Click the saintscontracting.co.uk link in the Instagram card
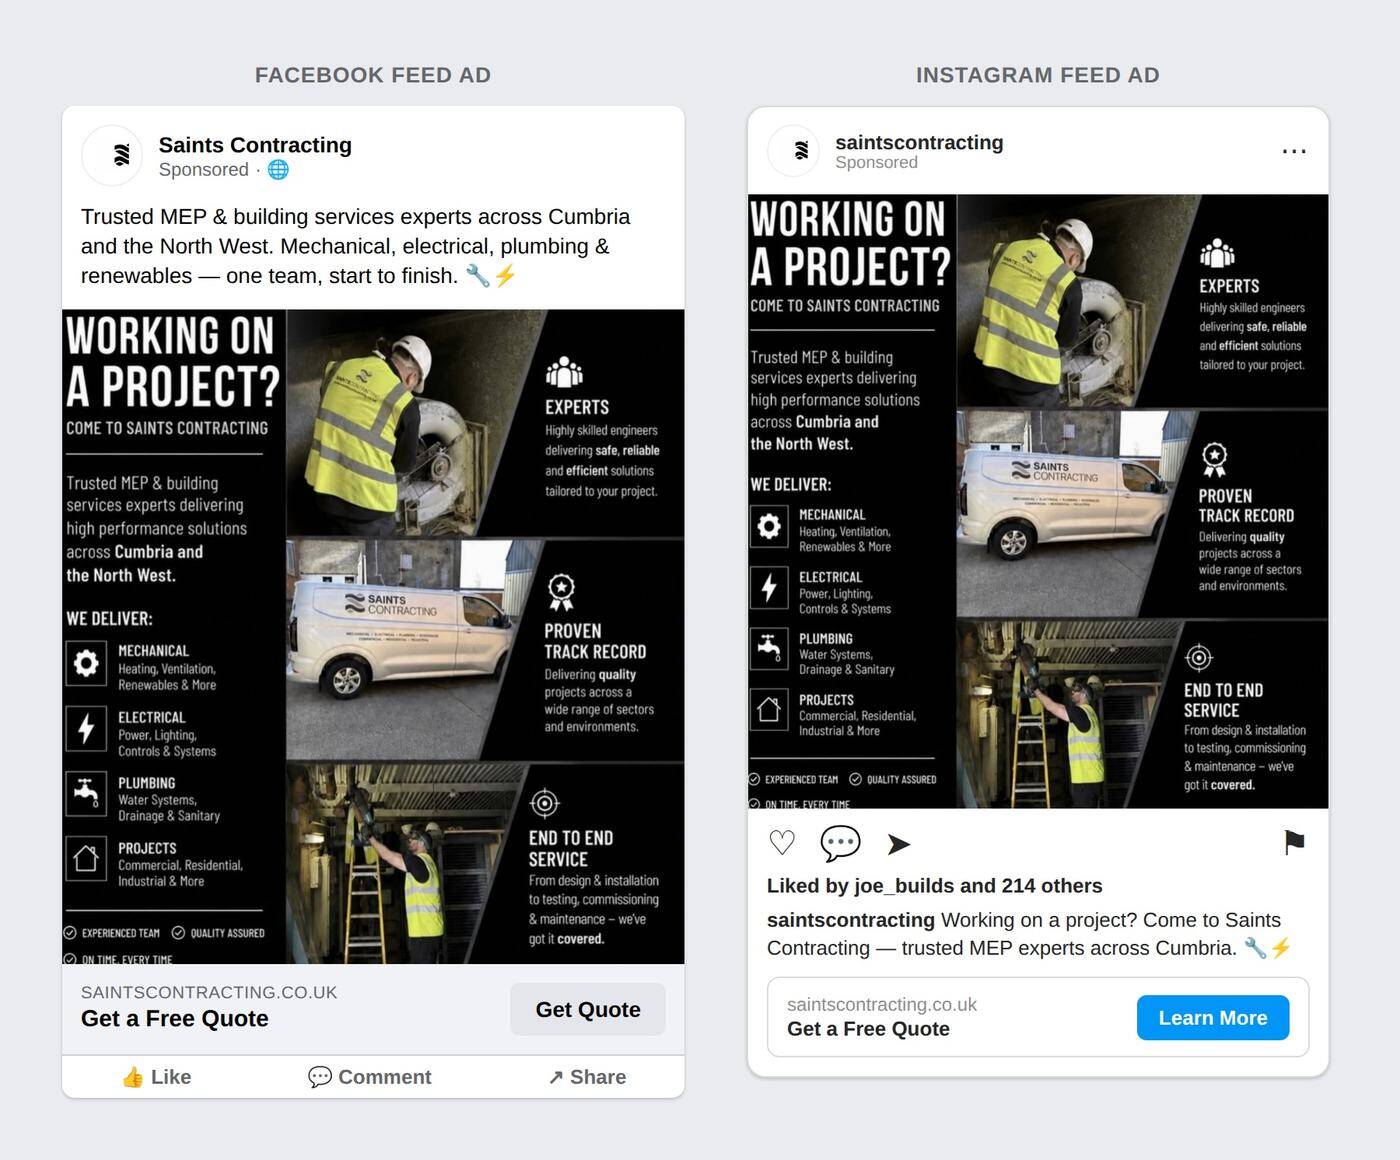Viewport: 1400px width, 1160px height. click(x=882, y=1004)
